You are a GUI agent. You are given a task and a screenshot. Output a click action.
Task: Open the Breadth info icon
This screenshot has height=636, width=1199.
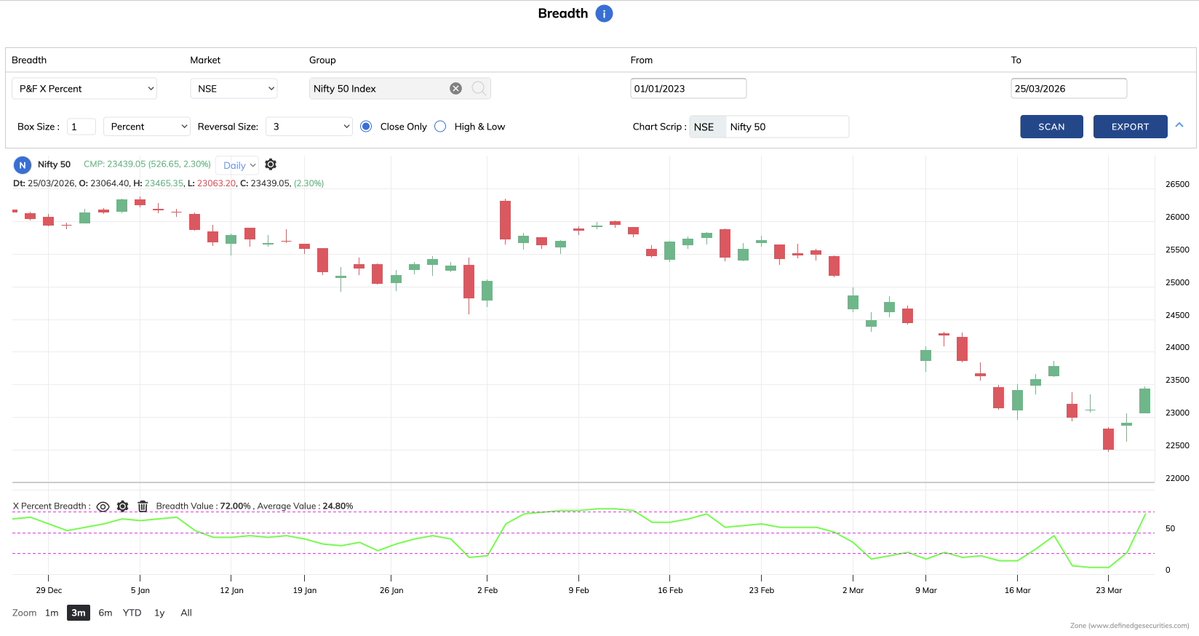coord(603,13)
